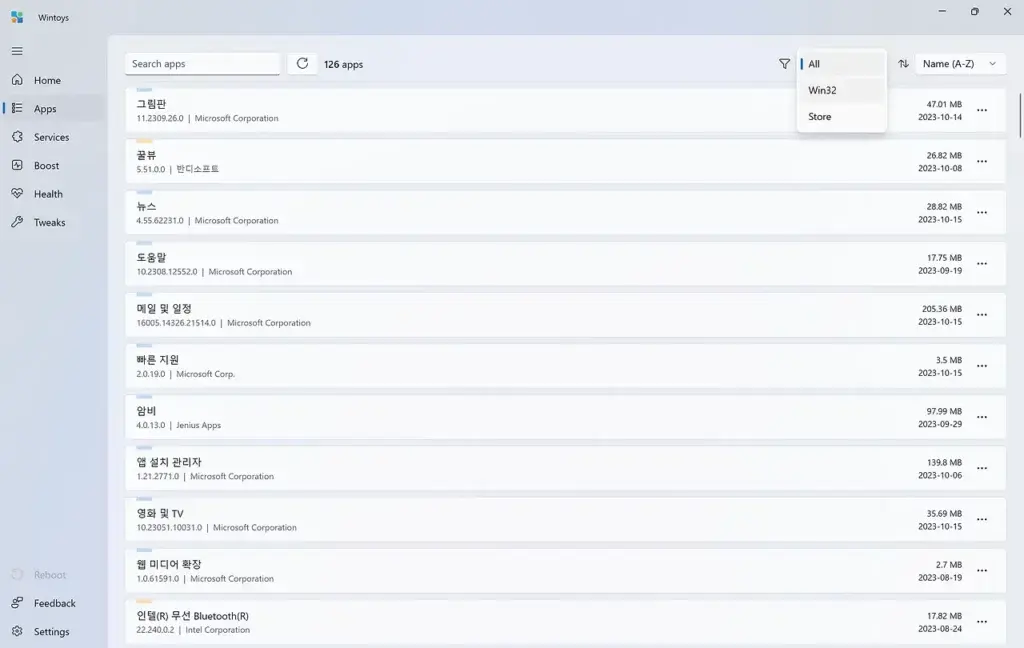Choose the All filter option

point(842,64)
